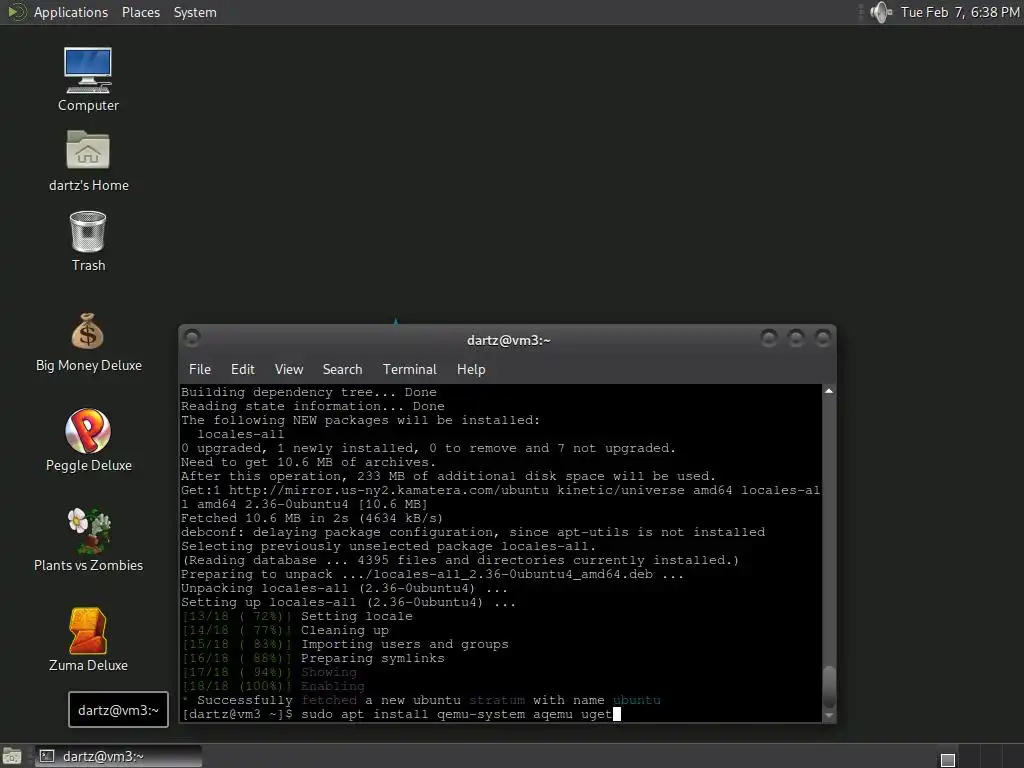
Task: Click 'Importing users and groups' line
Action: click(x=345, y=645)
